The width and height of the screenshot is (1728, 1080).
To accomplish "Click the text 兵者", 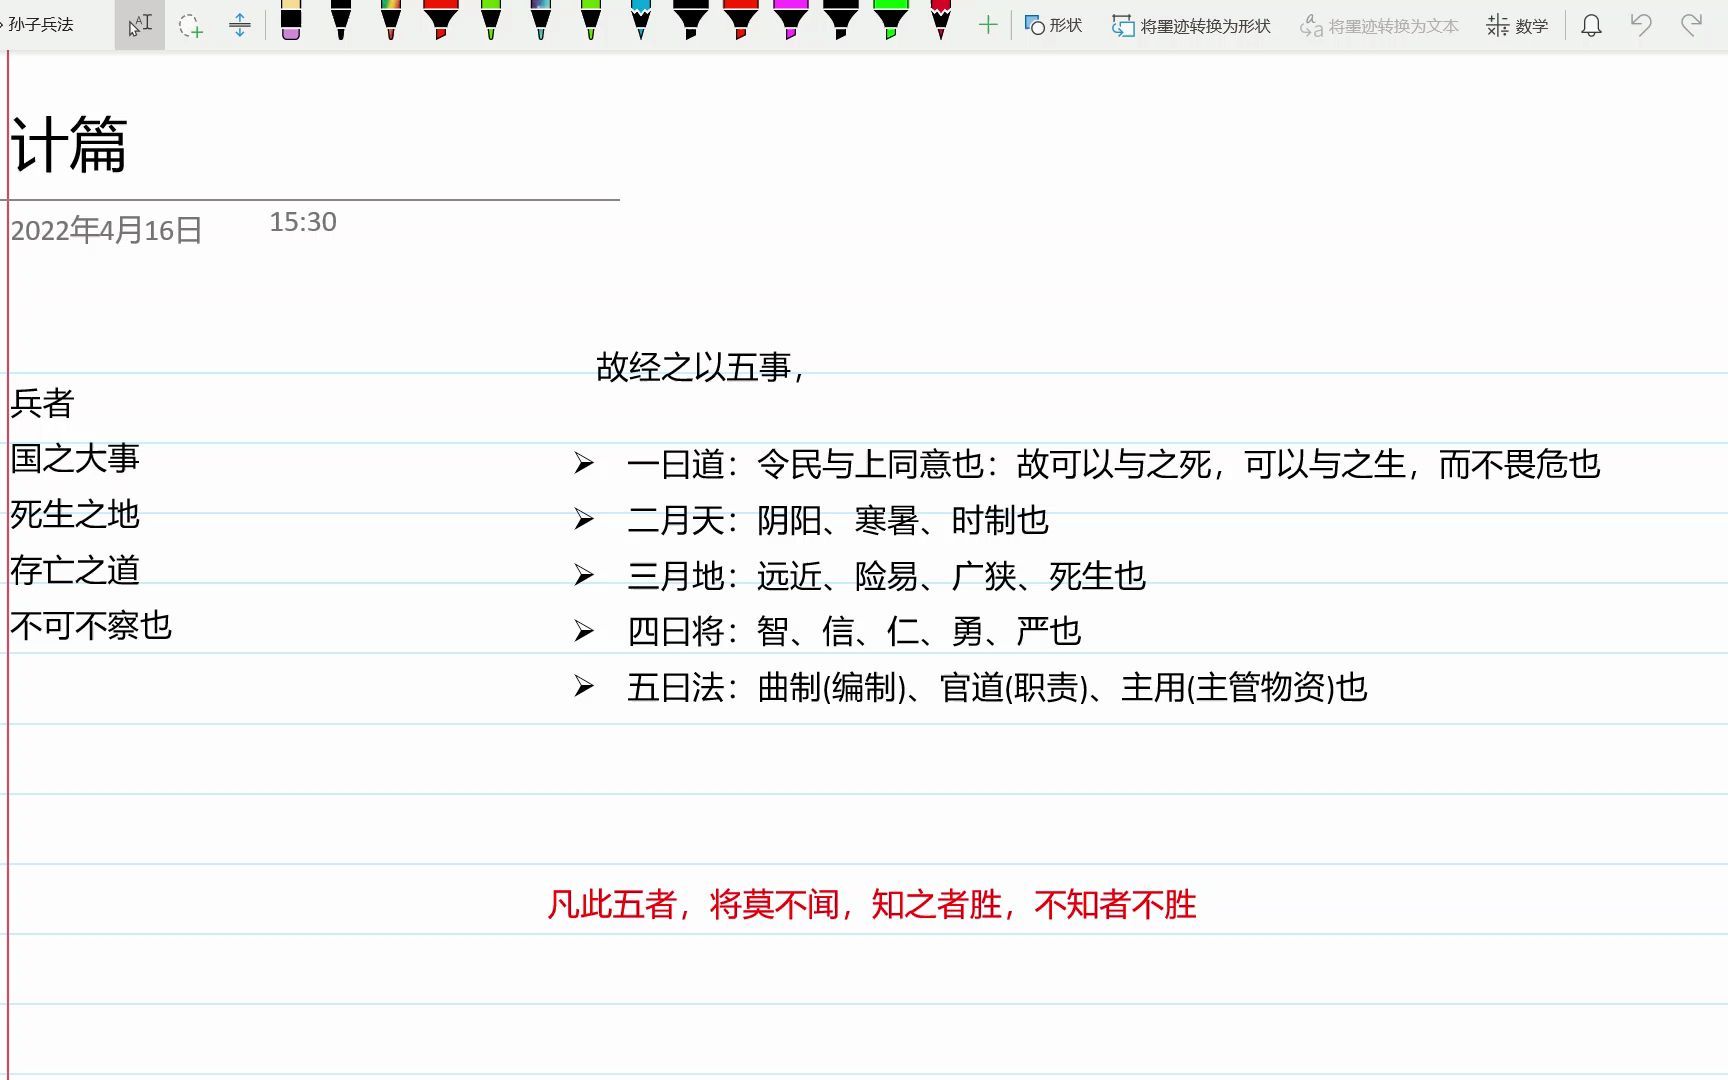I will click(x=42, y=403).
